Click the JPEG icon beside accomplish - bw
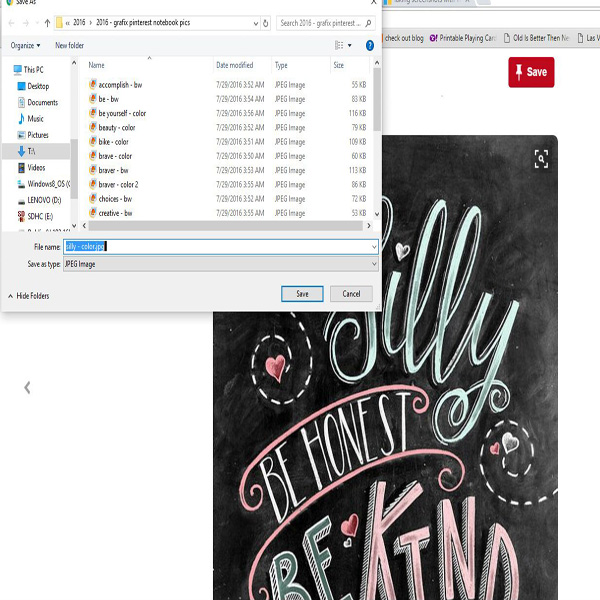This screenshot has height=600, width=600. pyautogui.click(x=93, y=84)
